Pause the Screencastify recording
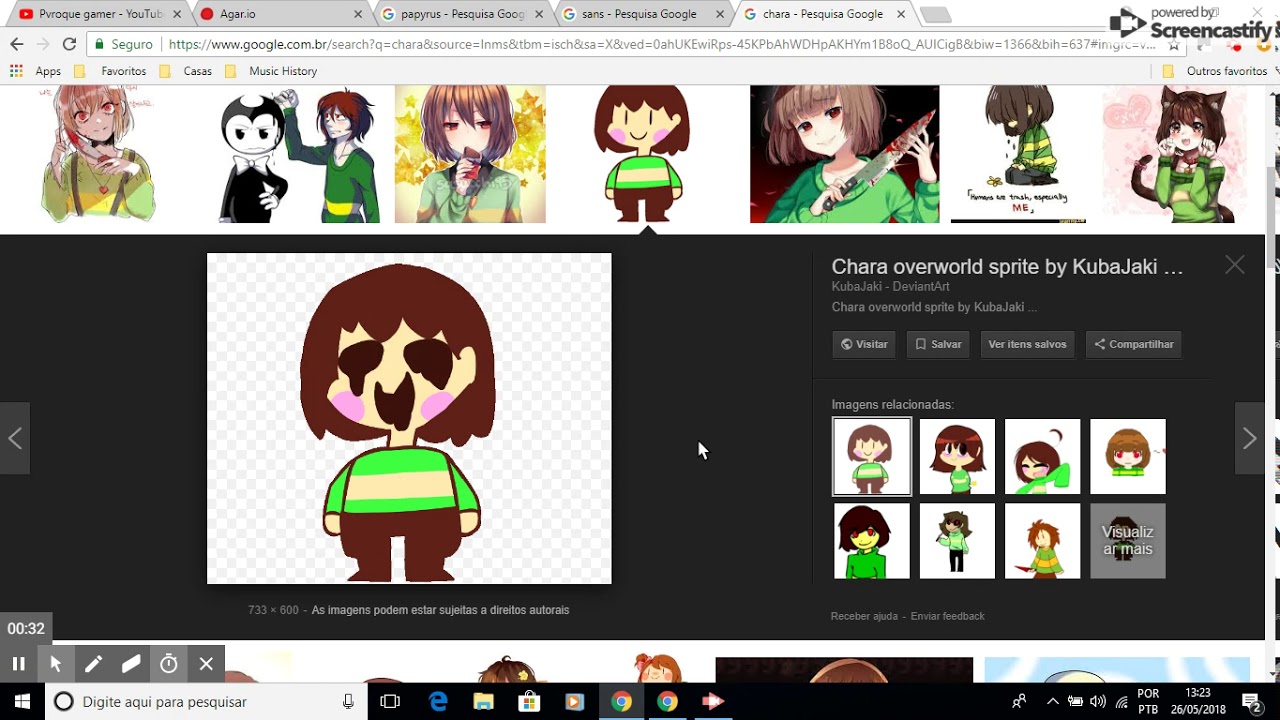Image resolution: width=1280 pixels, height=720 pixels. click(x=18, y=663)
